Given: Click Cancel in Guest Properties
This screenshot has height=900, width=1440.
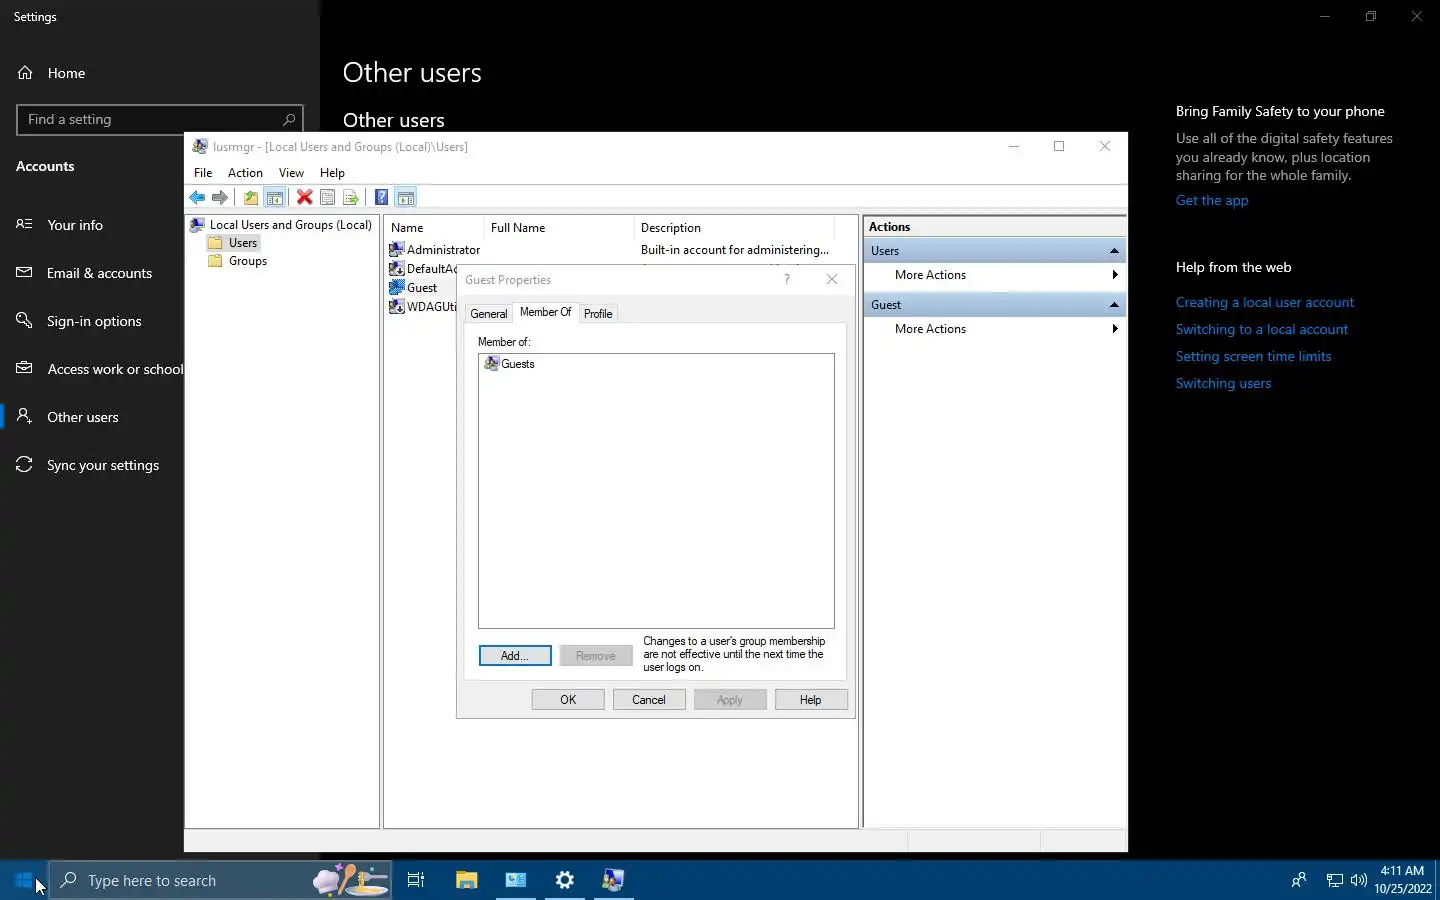Looking at the screenshot, I should pos(649,700).
